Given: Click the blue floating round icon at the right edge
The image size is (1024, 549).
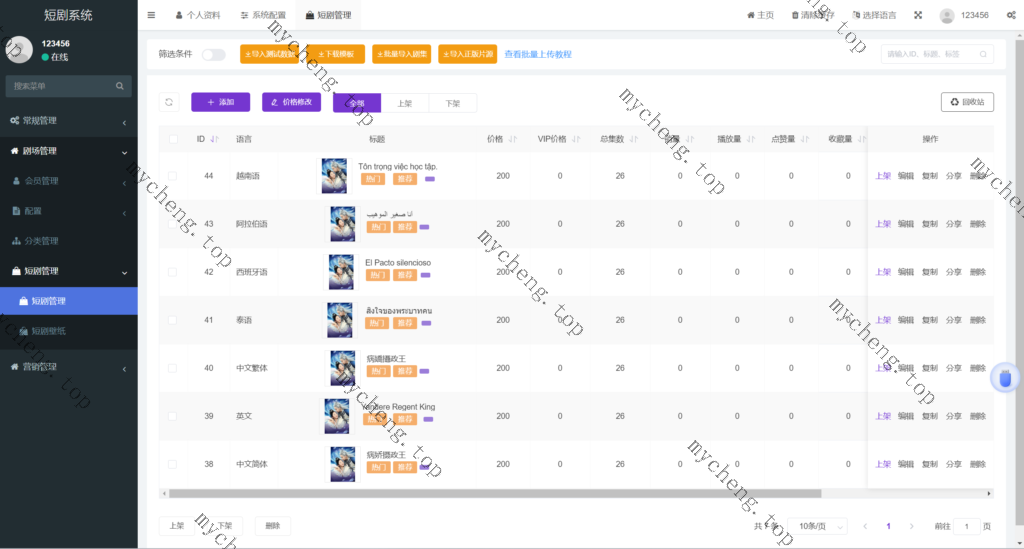Looking at the screenshot, I should coord(1005,377).
